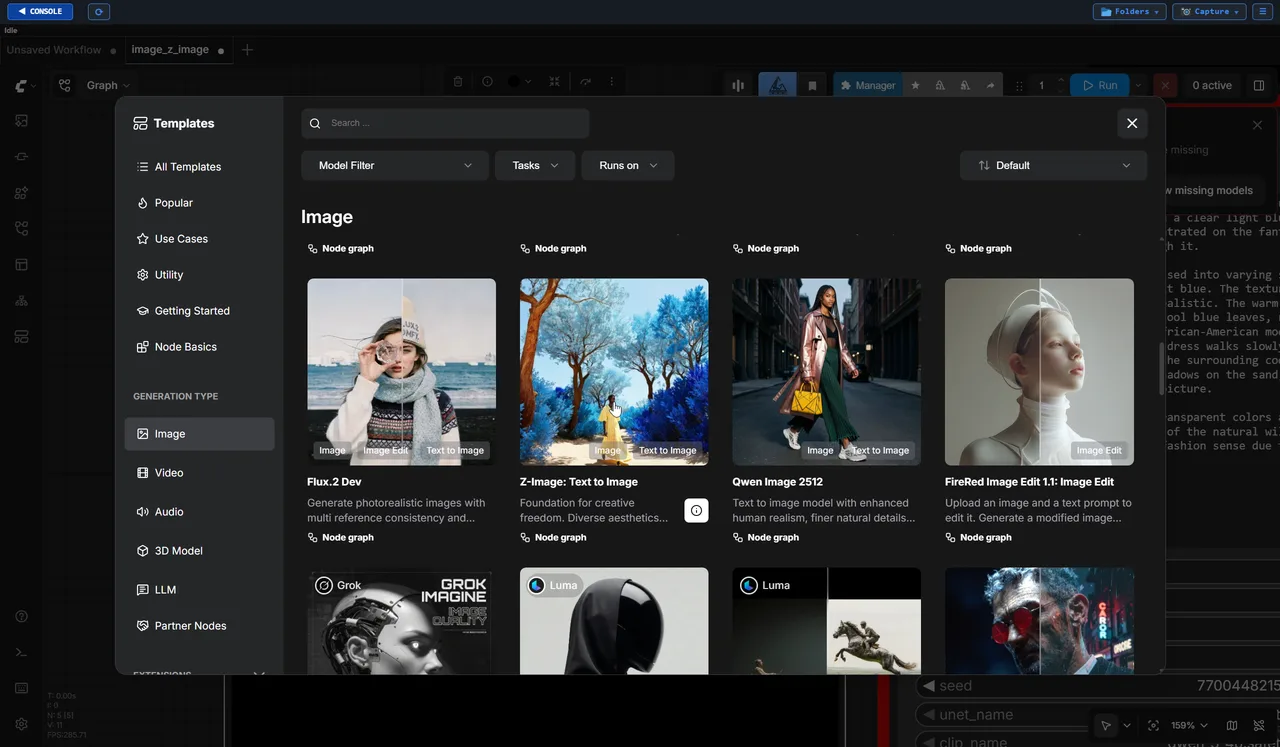Screen dimensions: 1280x747
Task: Click the trash delete icon in toolbar
Action: 458,82
